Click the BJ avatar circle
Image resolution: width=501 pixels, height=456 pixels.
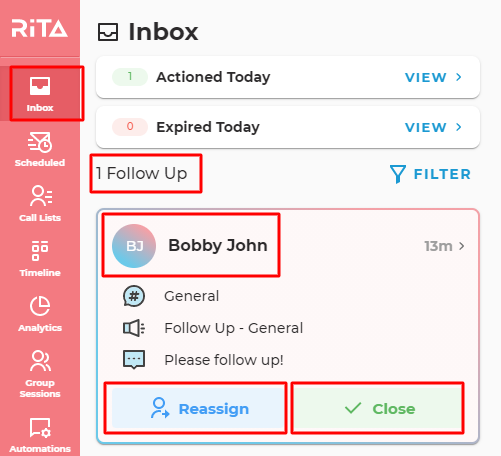[x=134, y=246]
